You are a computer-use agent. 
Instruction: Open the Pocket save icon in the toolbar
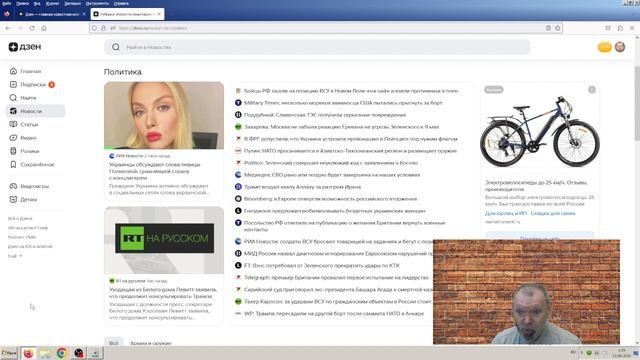(x=608, y=28)
